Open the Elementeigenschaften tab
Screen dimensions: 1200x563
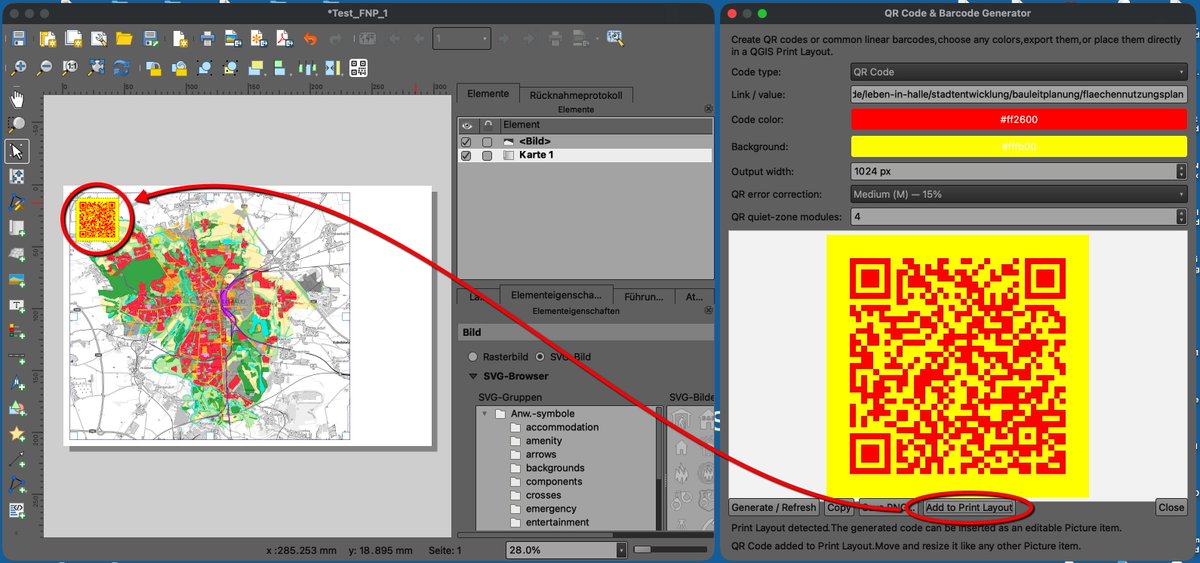coord(555,296)
